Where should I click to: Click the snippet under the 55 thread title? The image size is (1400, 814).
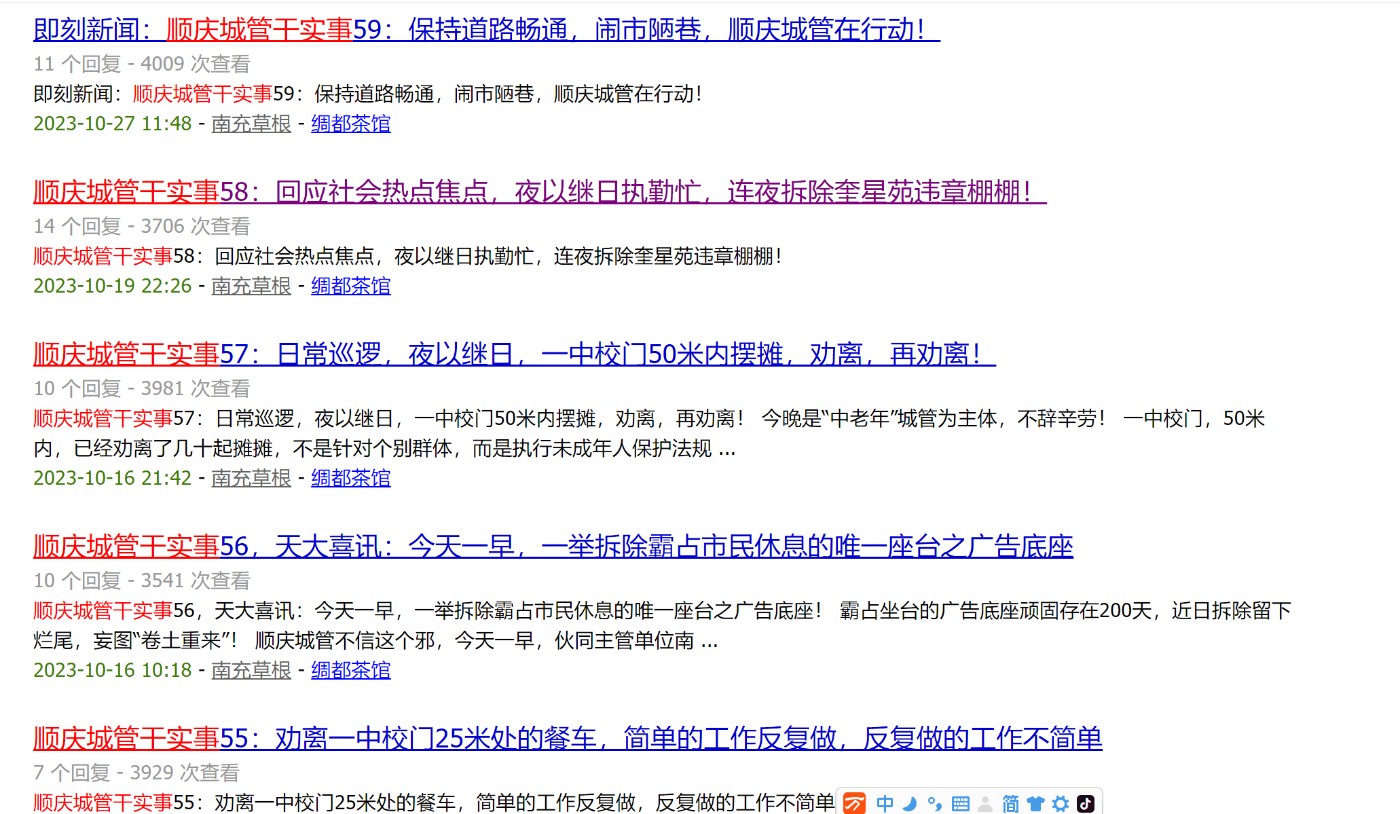point(434,802)
